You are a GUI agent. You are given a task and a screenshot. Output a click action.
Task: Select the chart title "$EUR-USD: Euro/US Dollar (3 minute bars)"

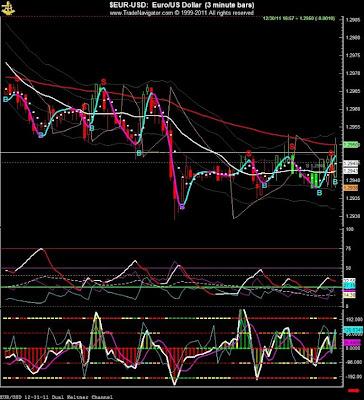182,5
